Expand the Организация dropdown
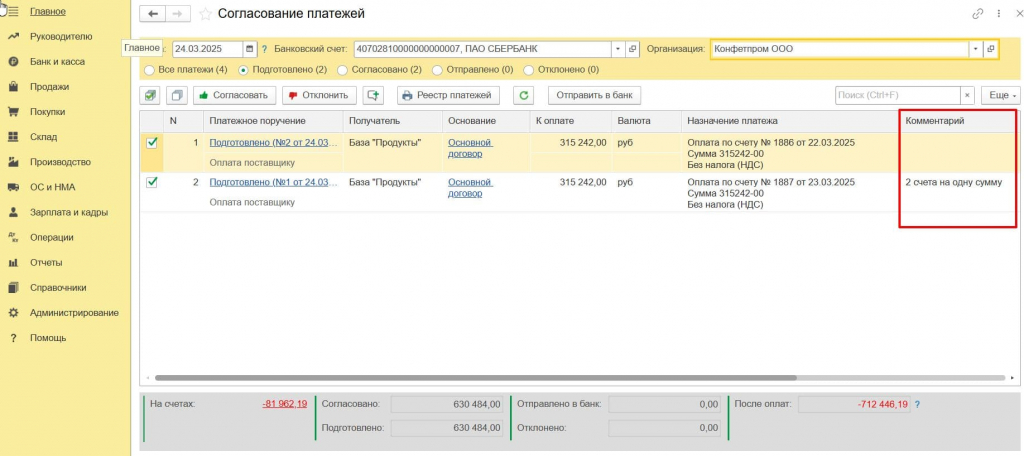The image size is (1024, 456). pyautogui.click(x=976, y=49)
